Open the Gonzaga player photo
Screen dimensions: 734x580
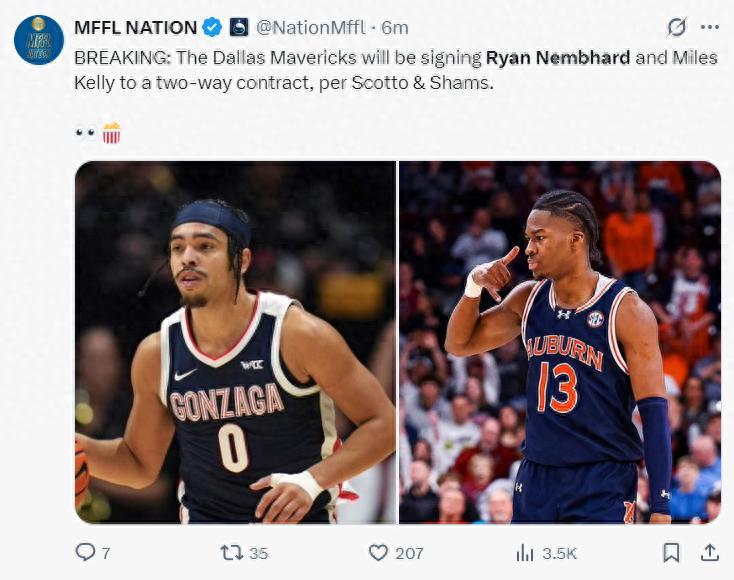[235, 342]
